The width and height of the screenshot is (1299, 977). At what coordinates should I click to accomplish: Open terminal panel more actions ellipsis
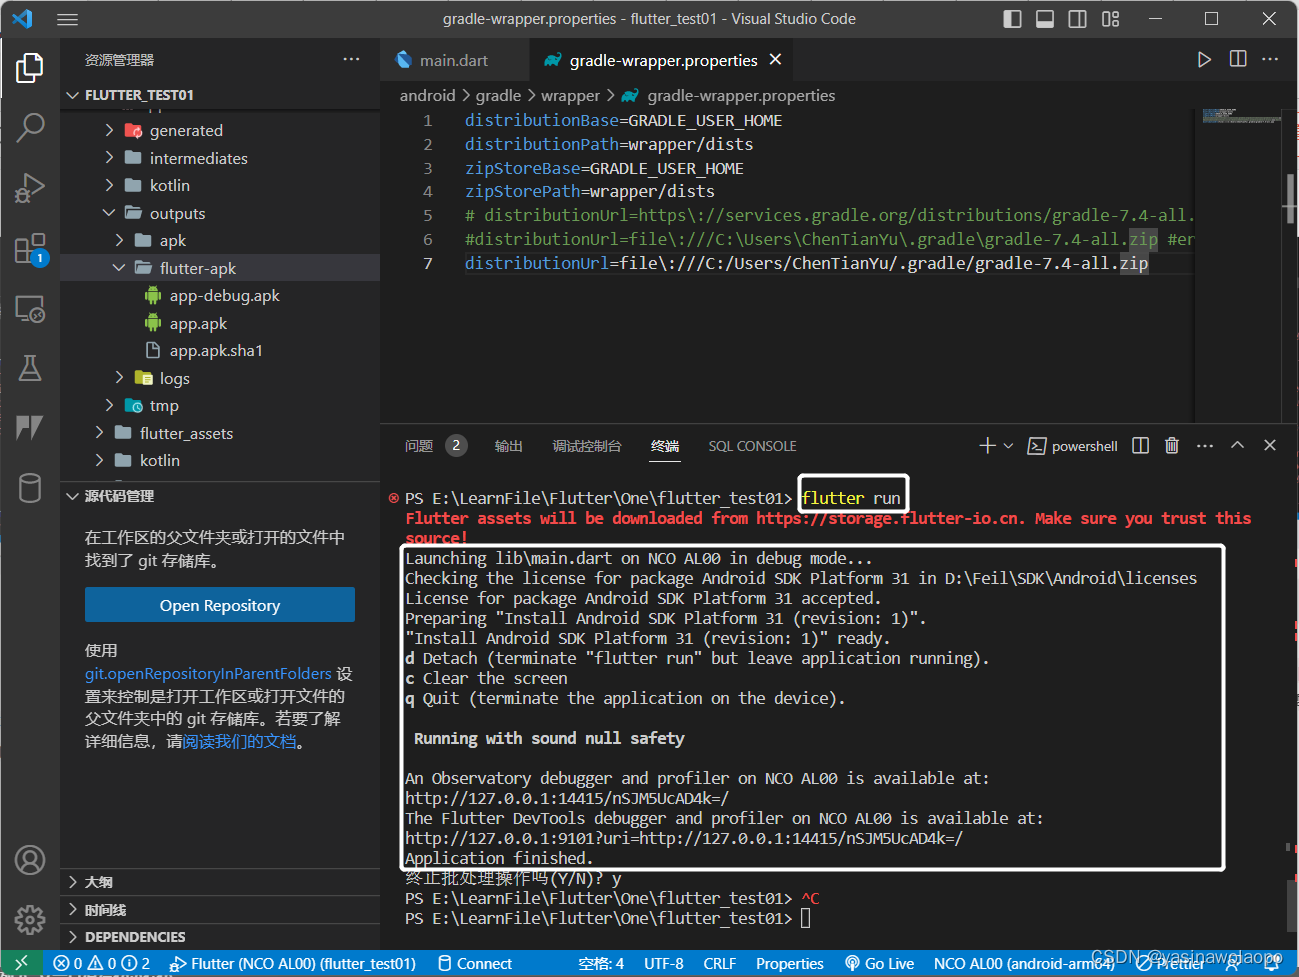click(1205, 445)
